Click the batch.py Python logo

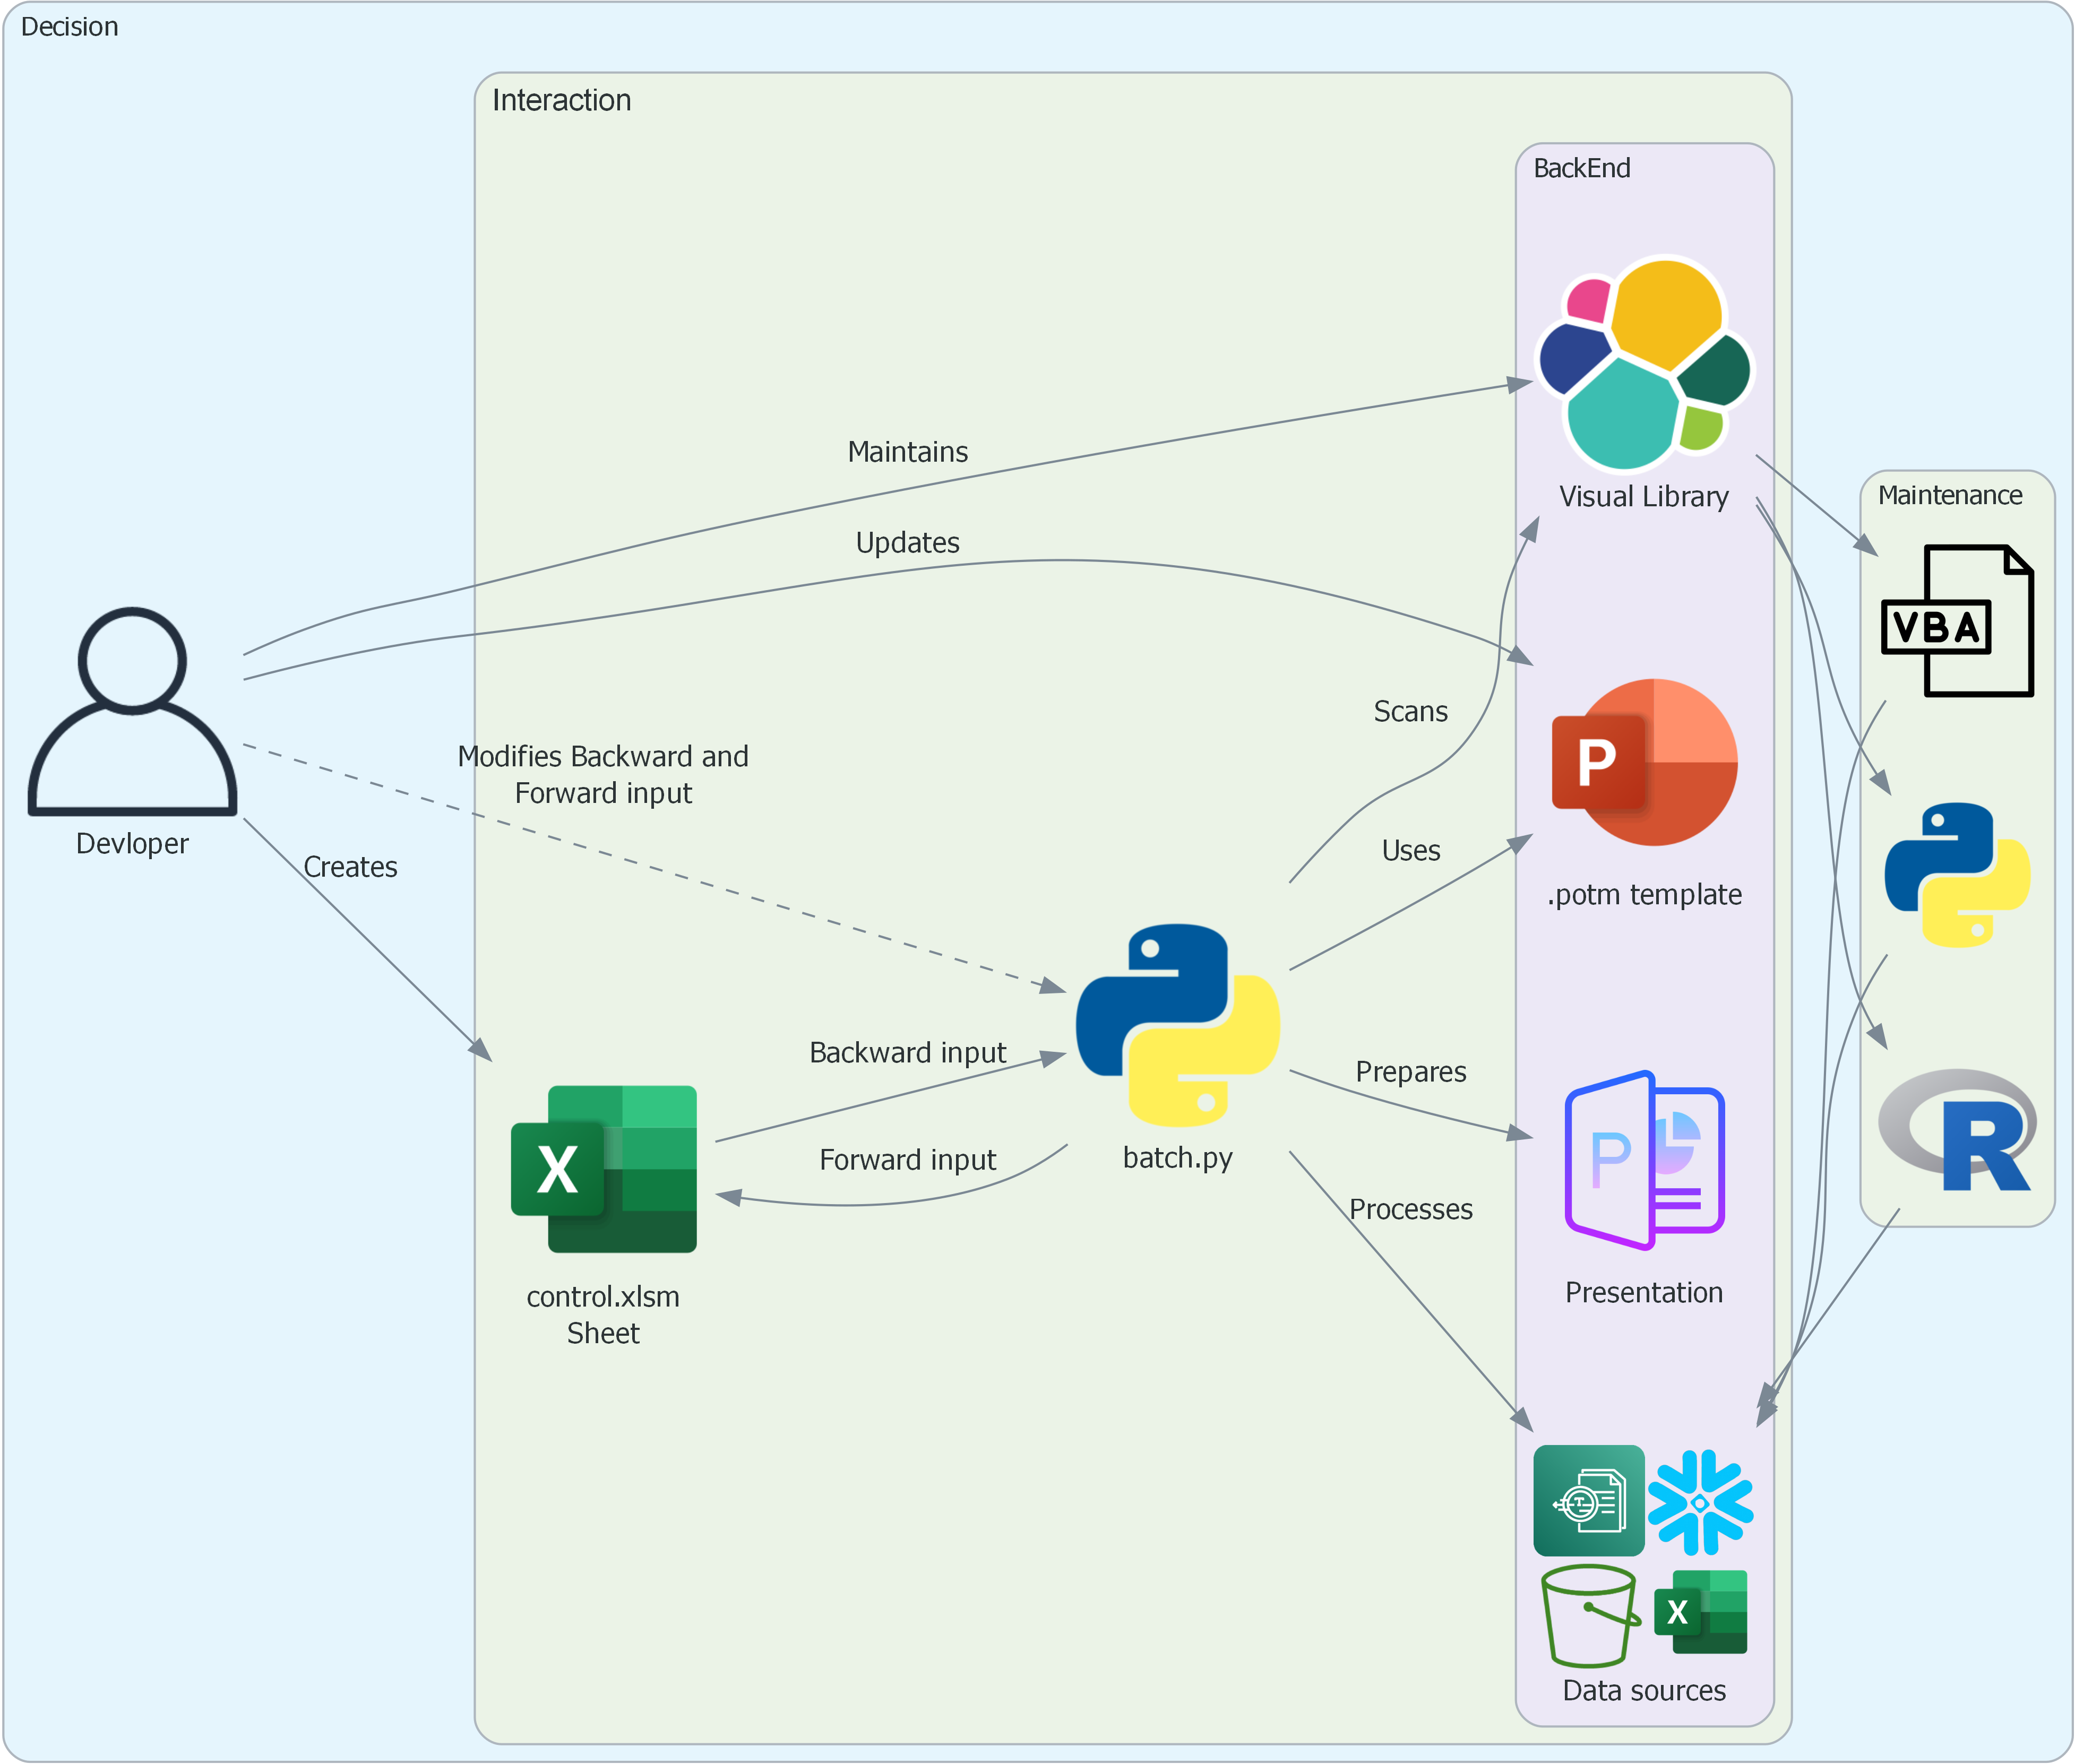tap(1177, 1025)
